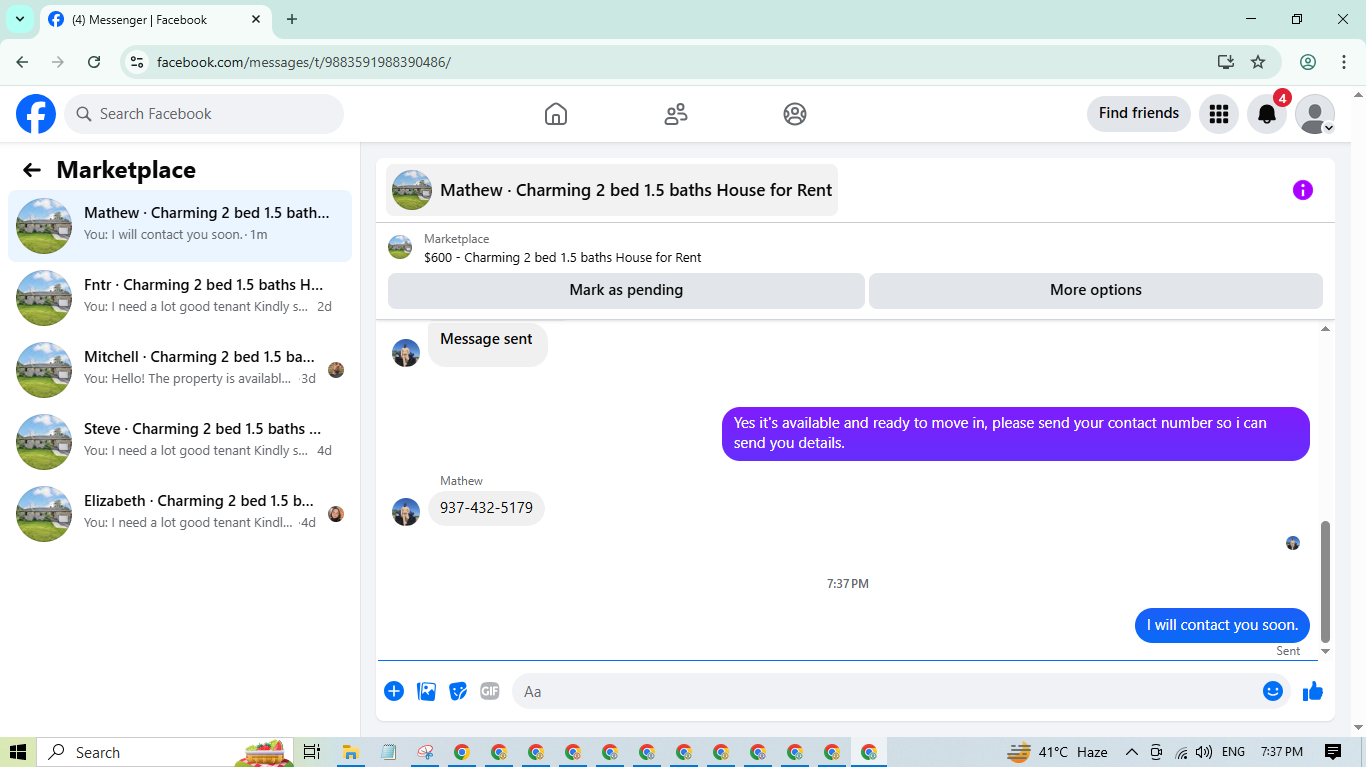Click the chat header Mathew listing title
Viewport: 1366px width, 767px height.
click(612, 190)
